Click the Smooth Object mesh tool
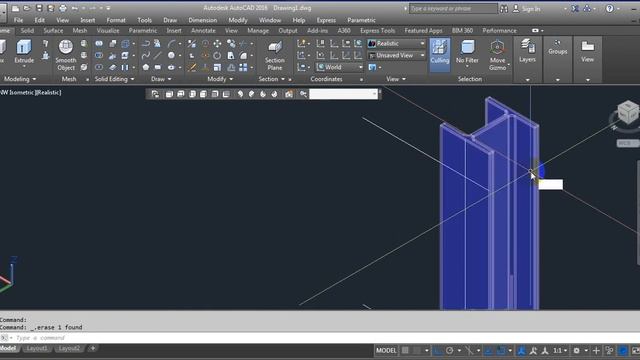 pos(66,55)
